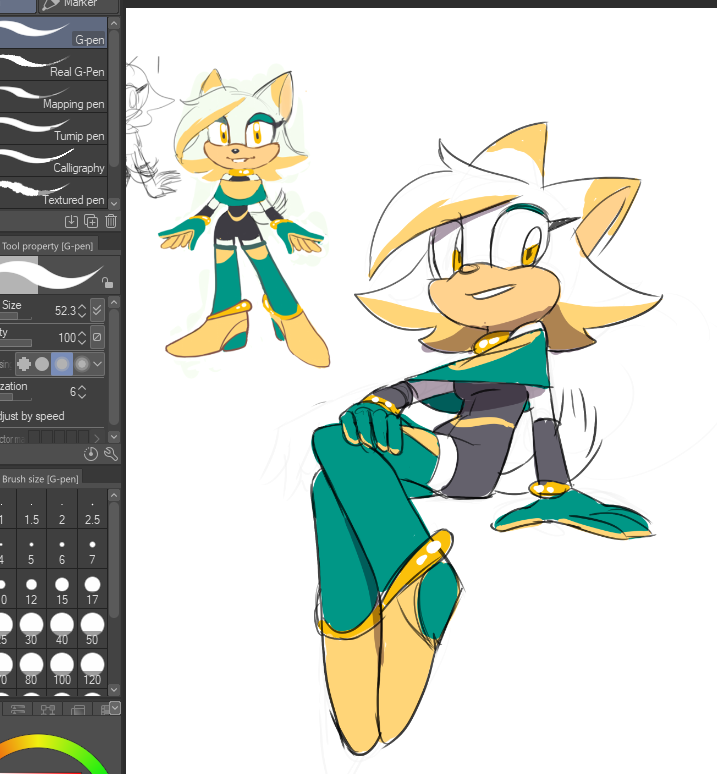Click the duplicate sub tool icon
Viewport: 717px width, 774px height.
pos(91,221)
